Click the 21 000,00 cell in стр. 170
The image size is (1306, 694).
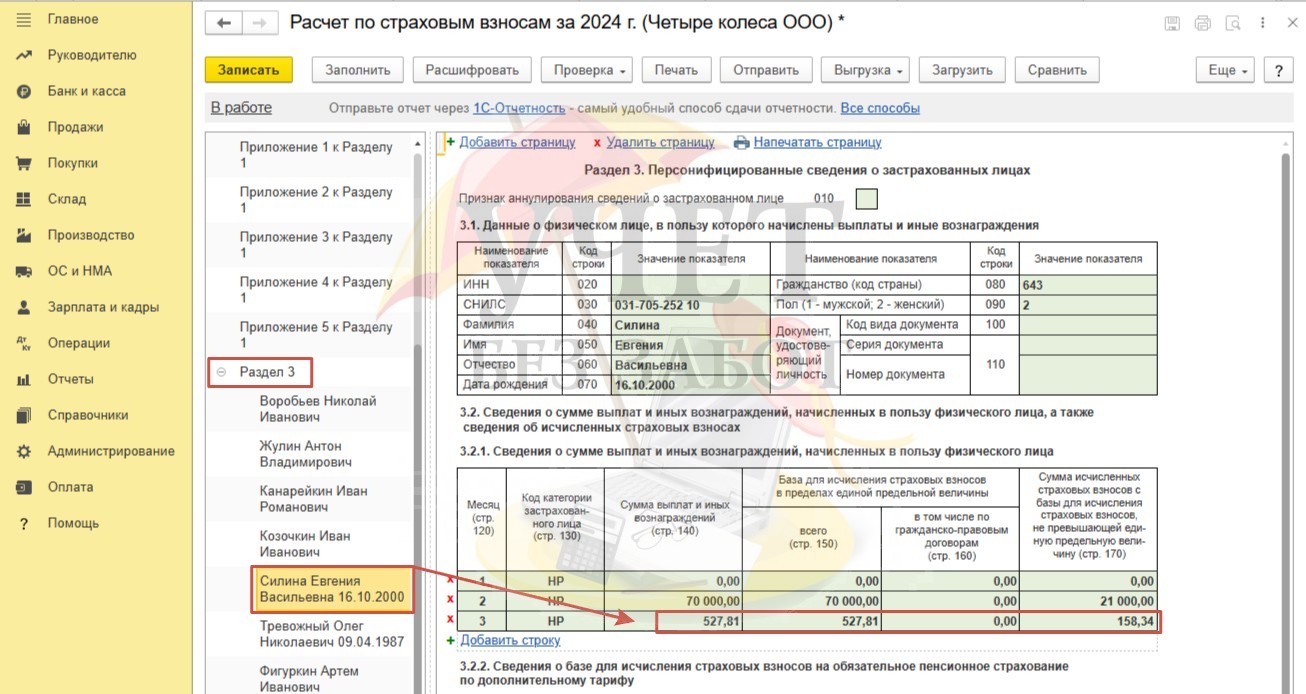(x=1088, y=601)
